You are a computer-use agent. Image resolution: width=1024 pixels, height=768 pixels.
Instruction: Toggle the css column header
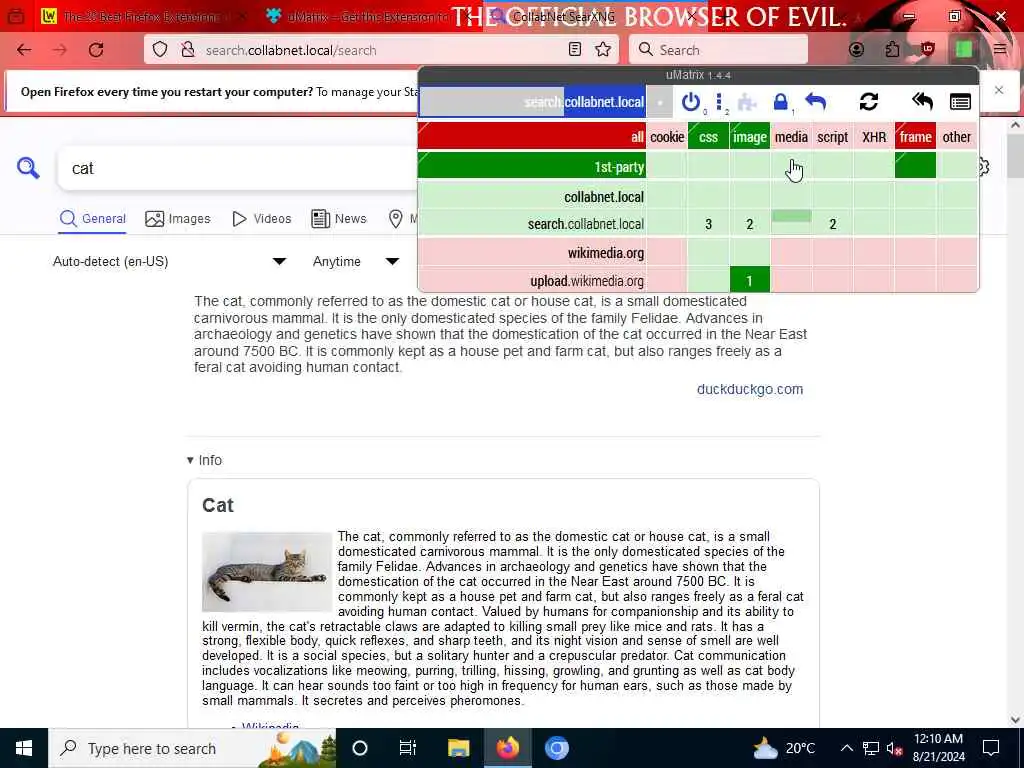click(x=708, y=136)
